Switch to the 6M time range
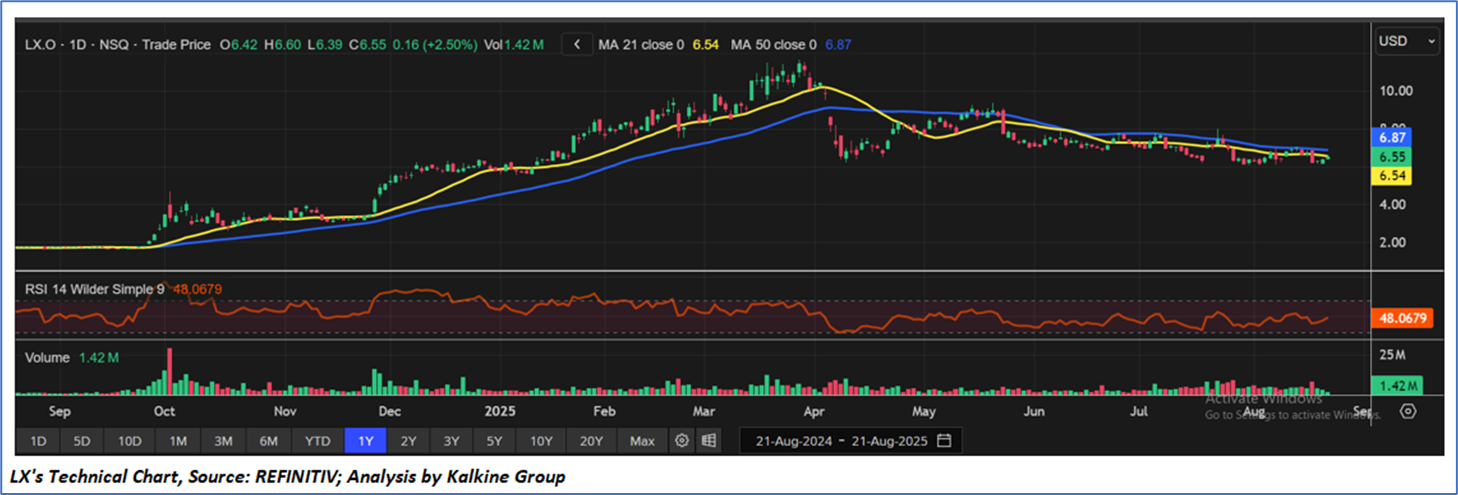 (x=269, y=441)
